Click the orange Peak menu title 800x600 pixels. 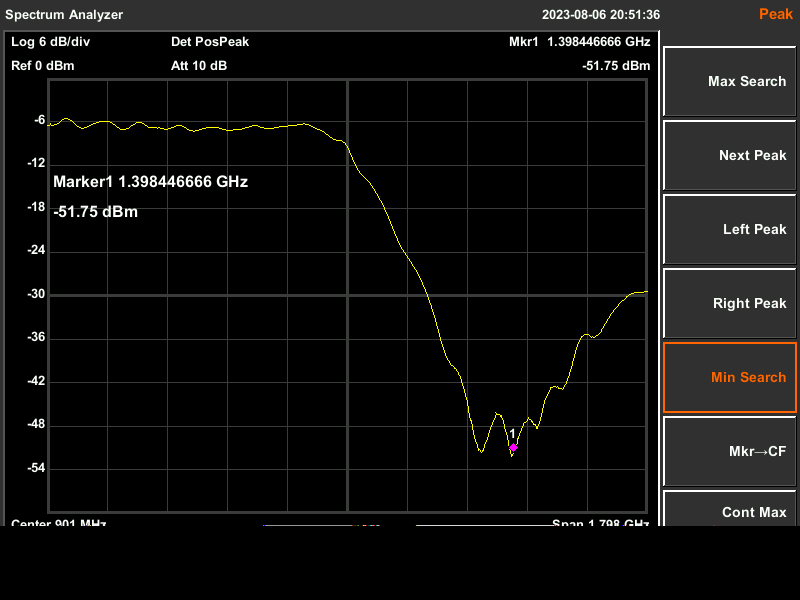click(776, 14)
